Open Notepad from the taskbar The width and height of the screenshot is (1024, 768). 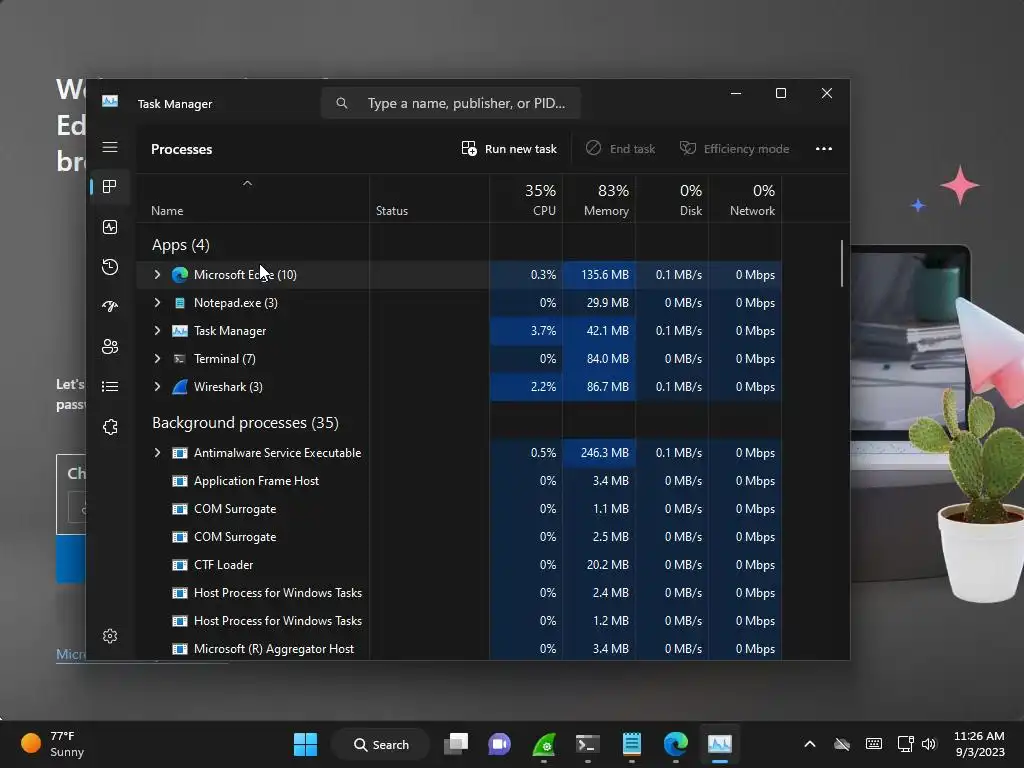(x=632, y=744)
